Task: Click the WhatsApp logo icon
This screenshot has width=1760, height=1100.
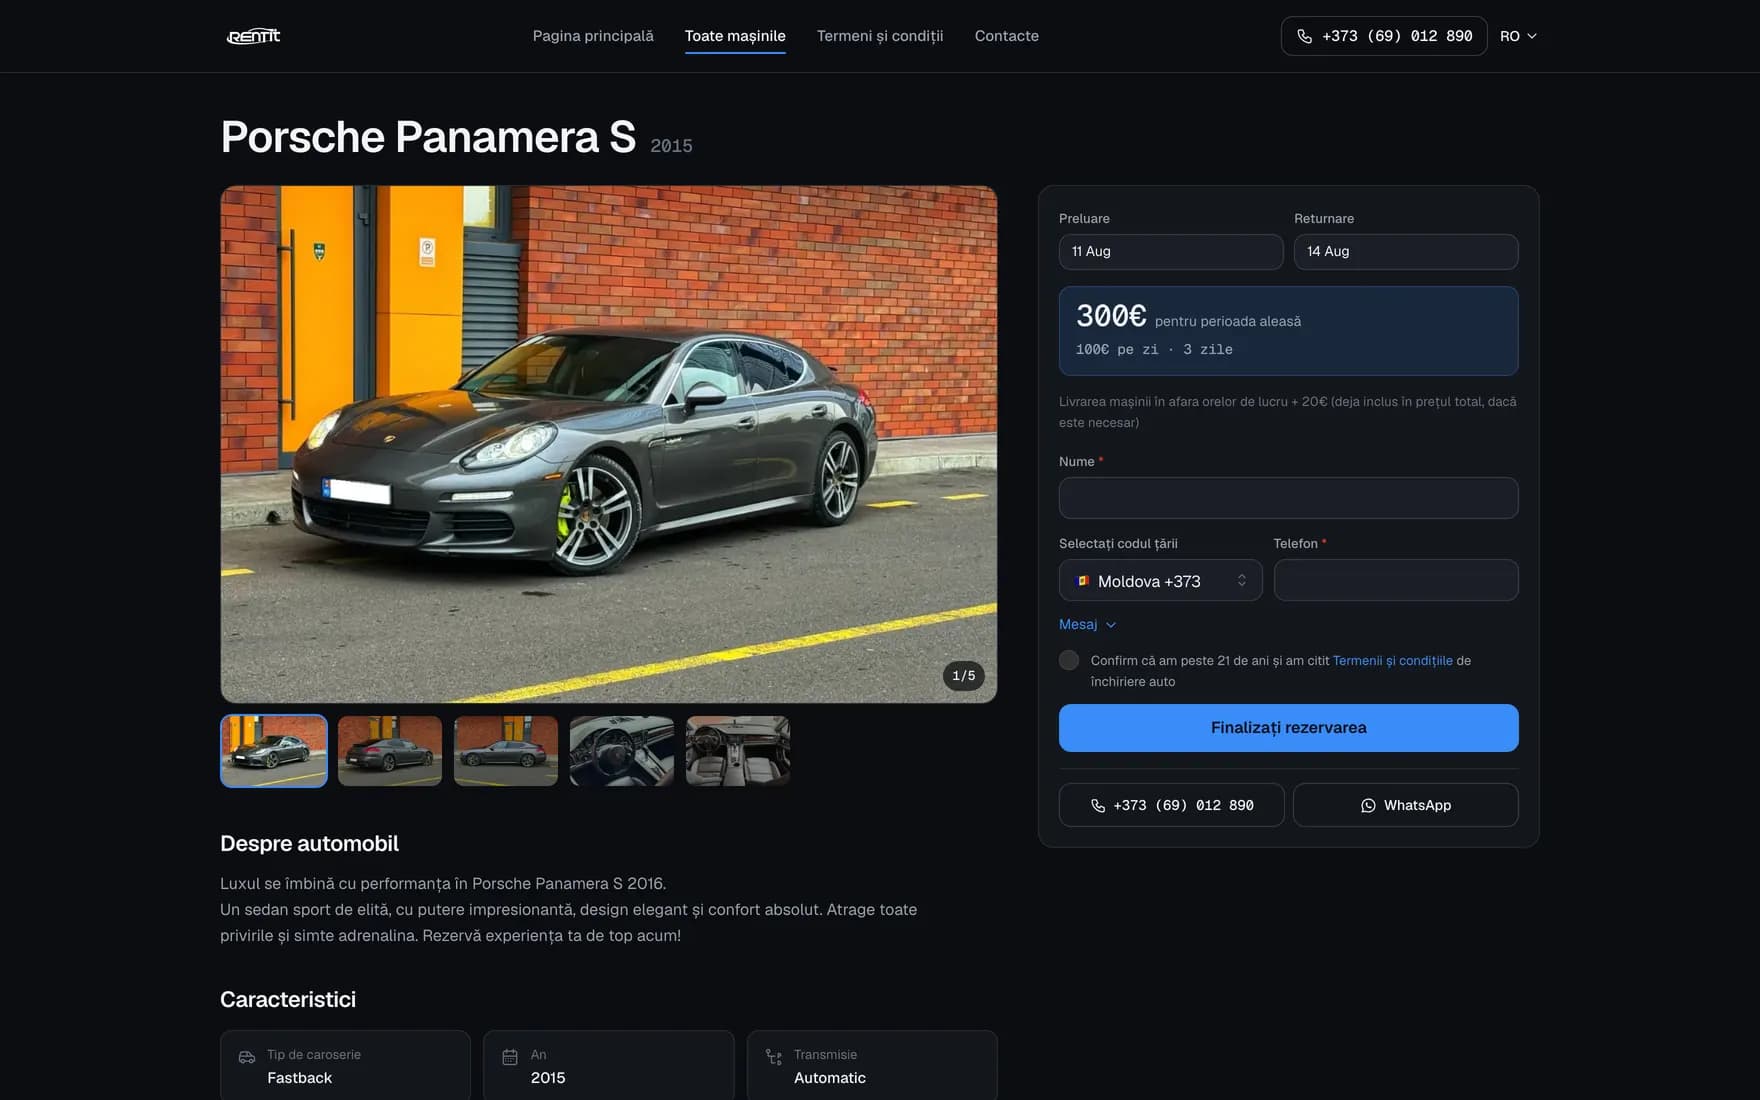Action: pos(1368,805)
